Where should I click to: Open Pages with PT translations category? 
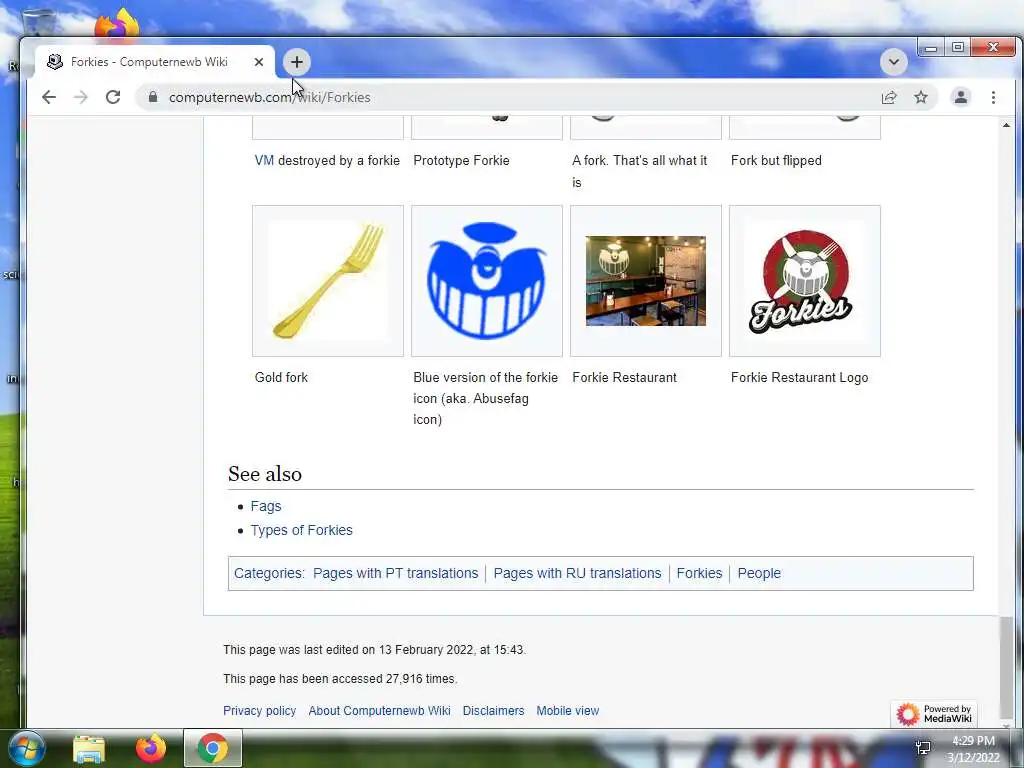tap(395, 573)
